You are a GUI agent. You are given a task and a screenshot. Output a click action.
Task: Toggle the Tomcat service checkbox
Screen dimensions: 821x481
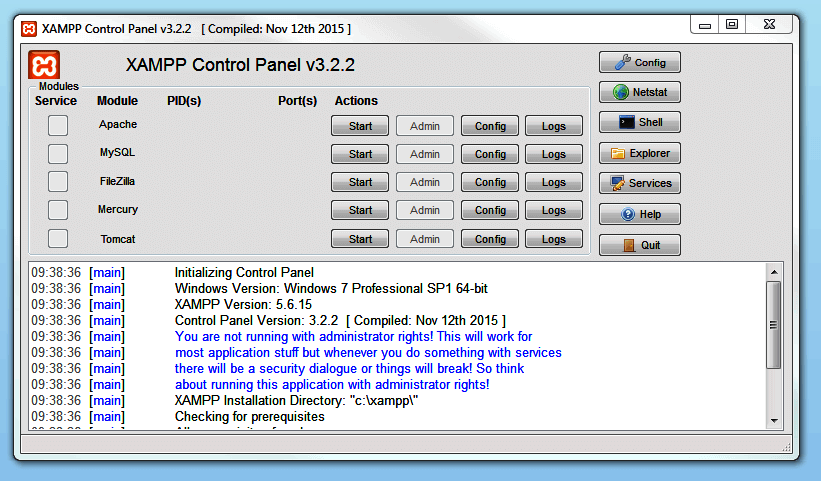58,239
